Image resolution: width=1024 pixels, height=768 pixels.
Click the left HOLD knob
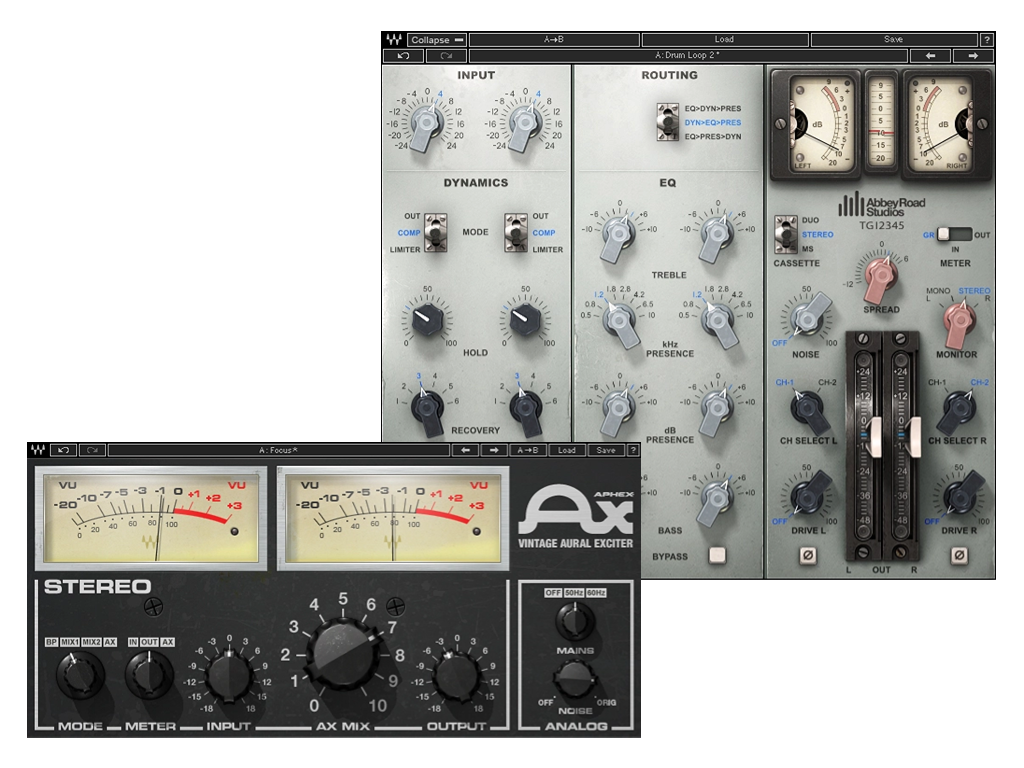pos(428,319)
